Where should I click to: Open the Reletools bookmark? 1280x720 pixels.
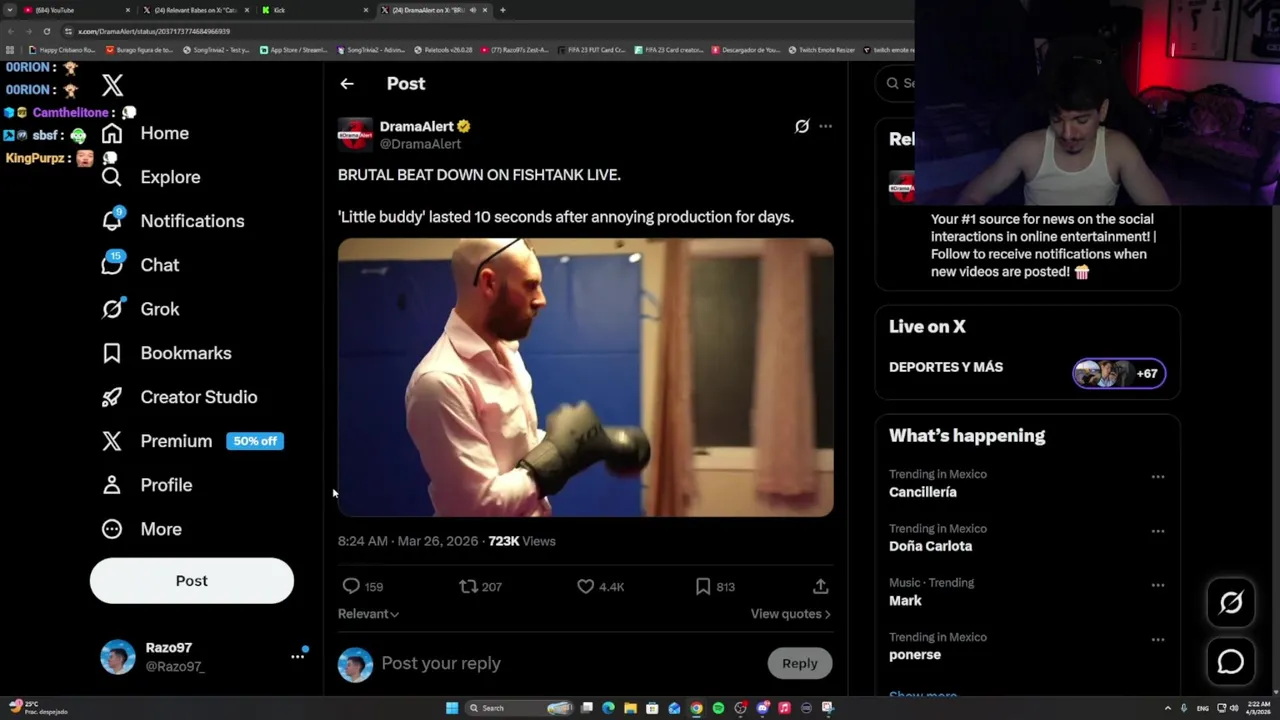click(x=442, y=50)
